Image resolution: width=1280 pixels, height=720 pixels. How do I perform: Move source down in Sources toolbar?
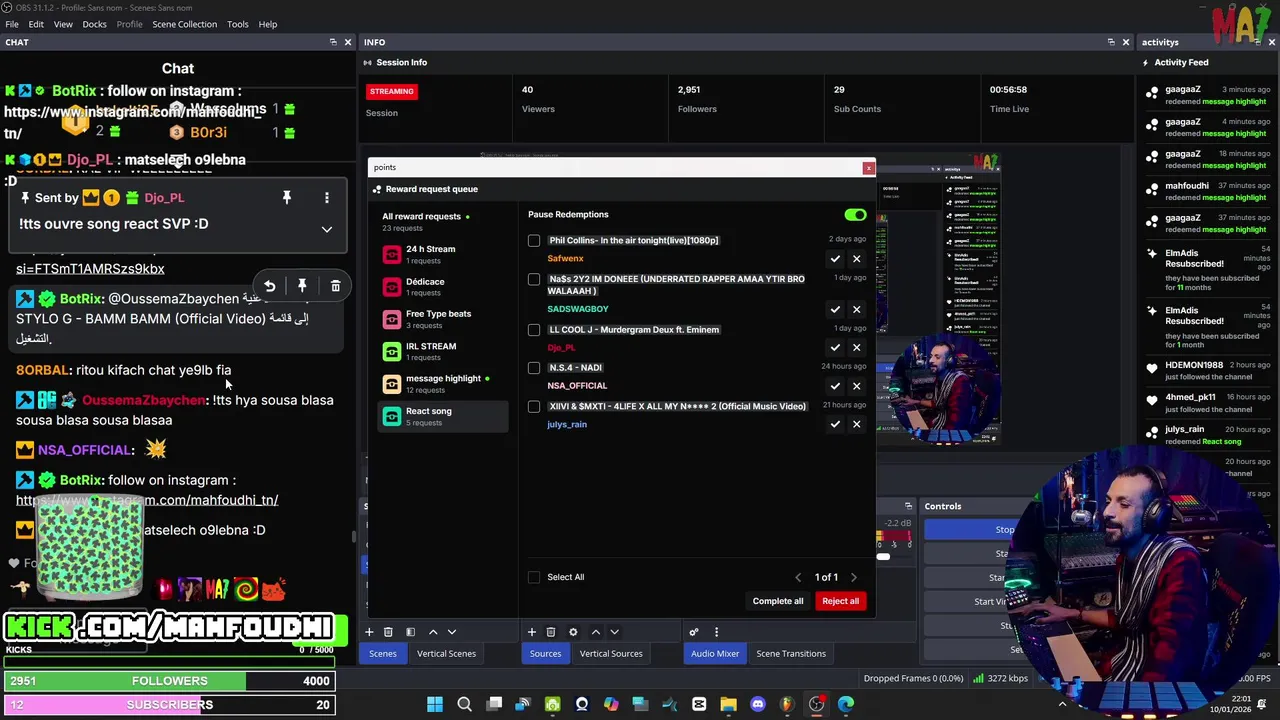[x=614, y=632]
